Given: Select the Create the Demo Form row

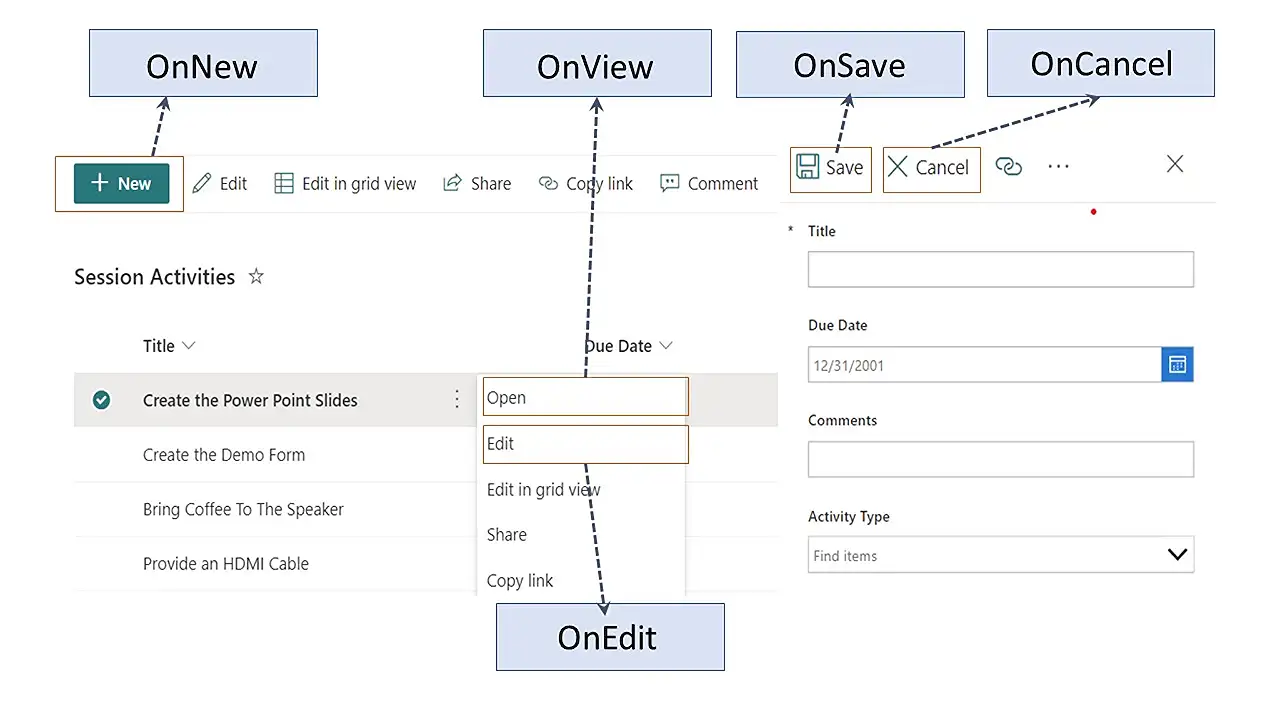Looking at the screenshot, I should [224, 455].
